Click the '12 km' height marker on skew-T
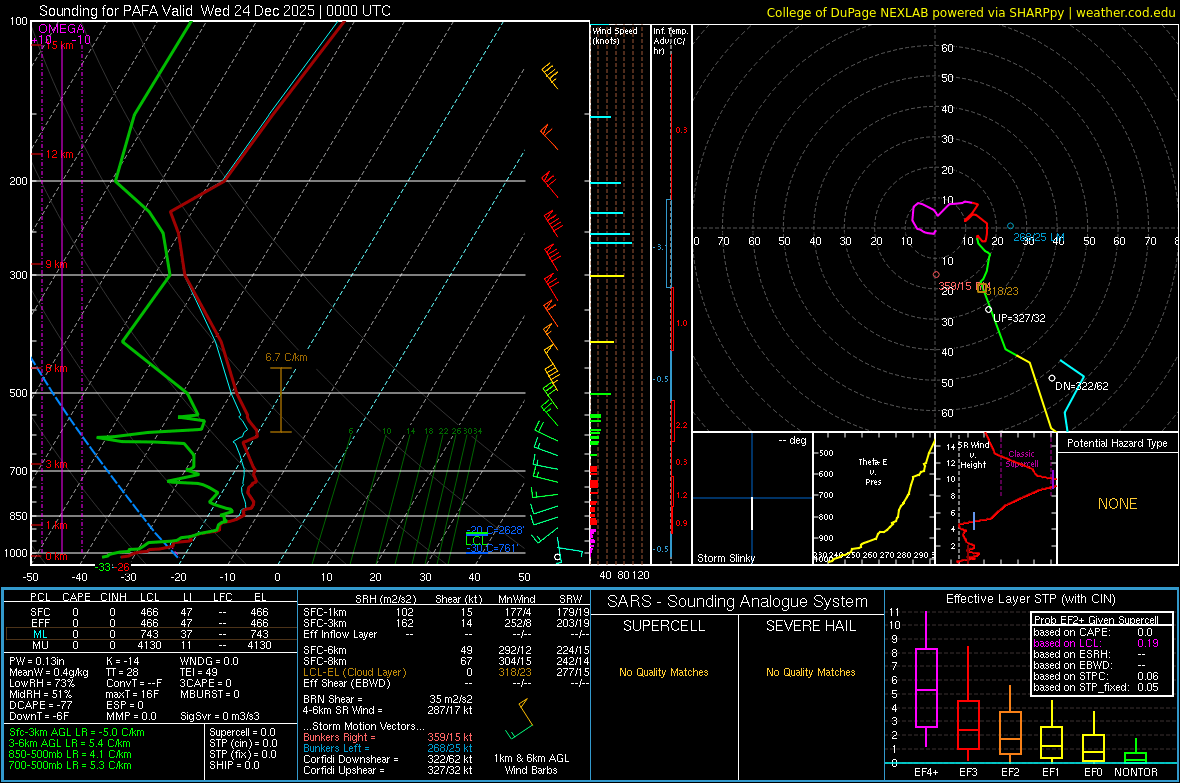1180x783 pixels. tap(59, 154)
